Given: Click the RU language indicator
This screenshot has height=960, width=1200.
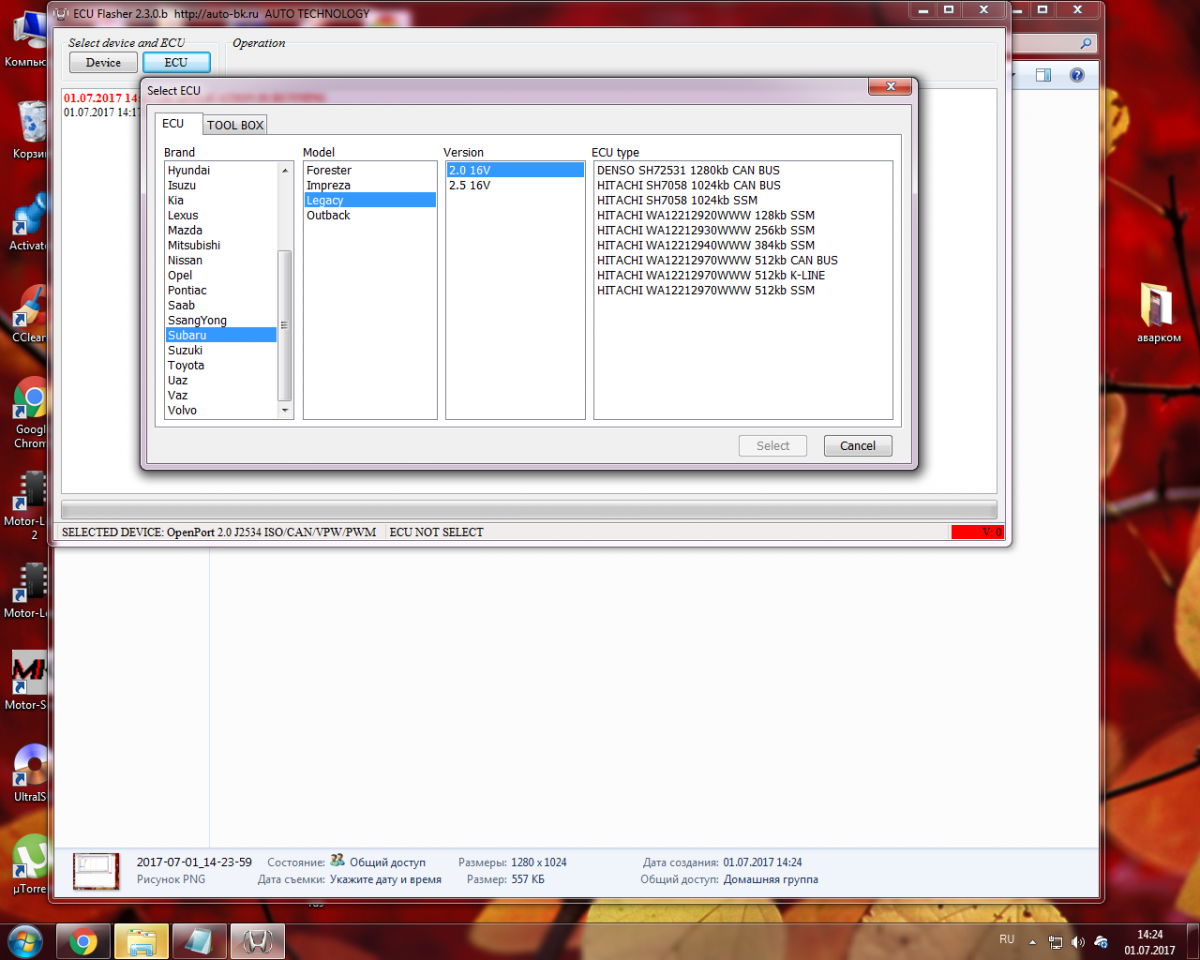Looking at the screenshot, I should (1007, 940).
